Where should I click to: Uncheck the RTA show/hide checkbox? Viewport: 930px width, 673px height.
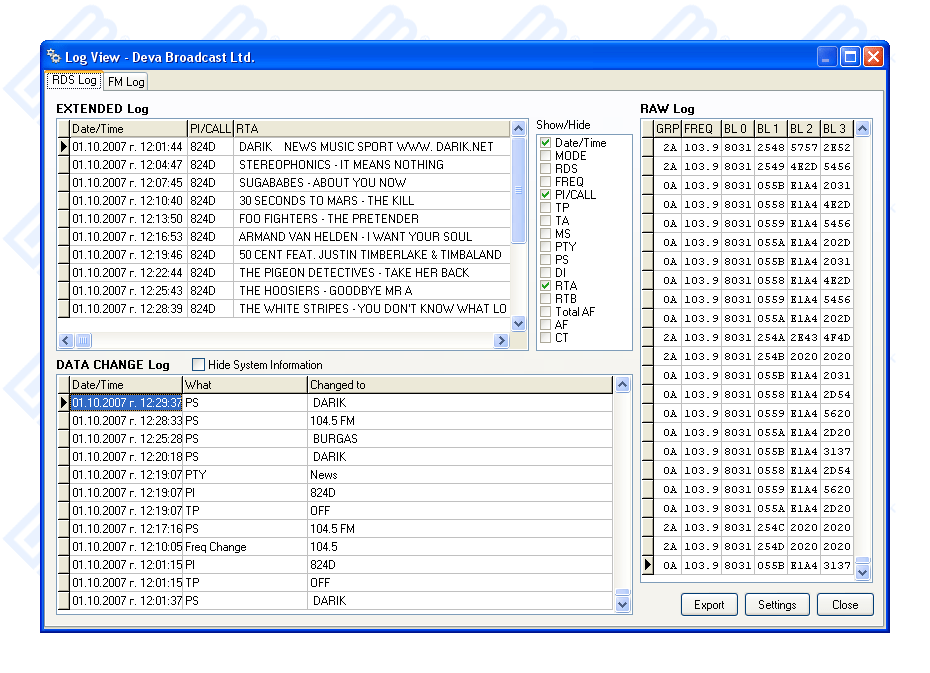[545, 286]
